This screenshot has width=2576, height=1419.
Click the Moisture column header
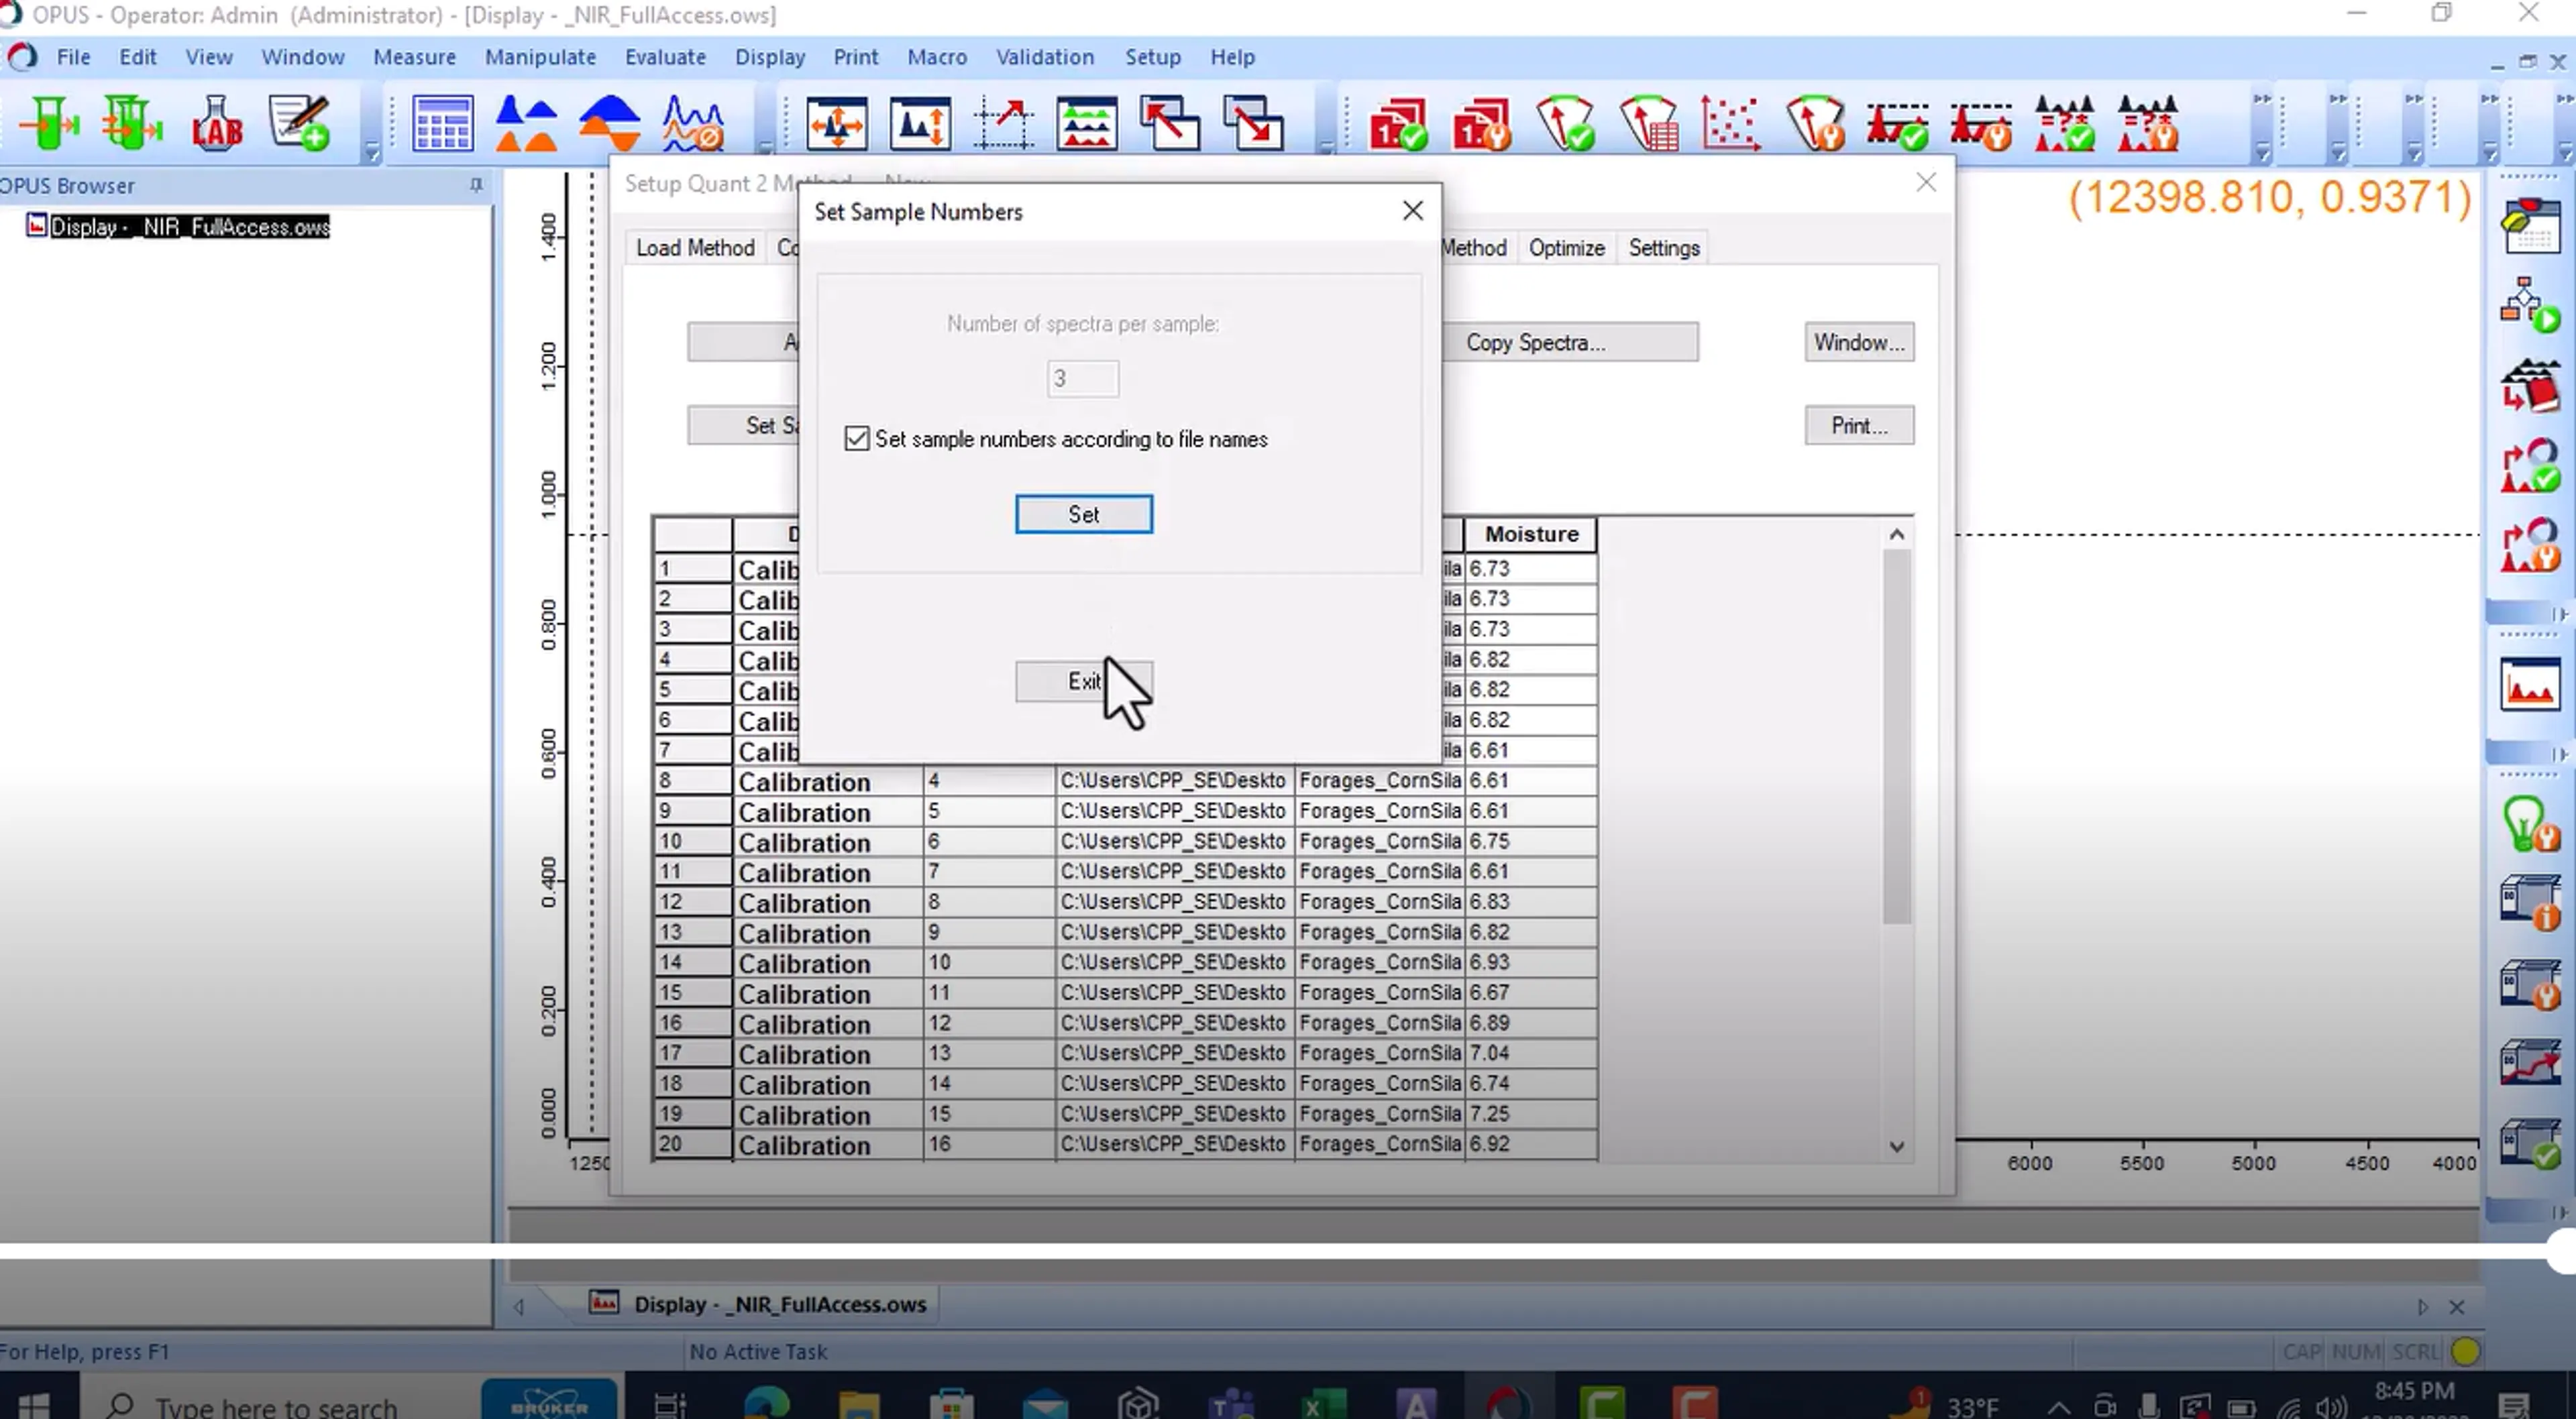coord(1530,534)
